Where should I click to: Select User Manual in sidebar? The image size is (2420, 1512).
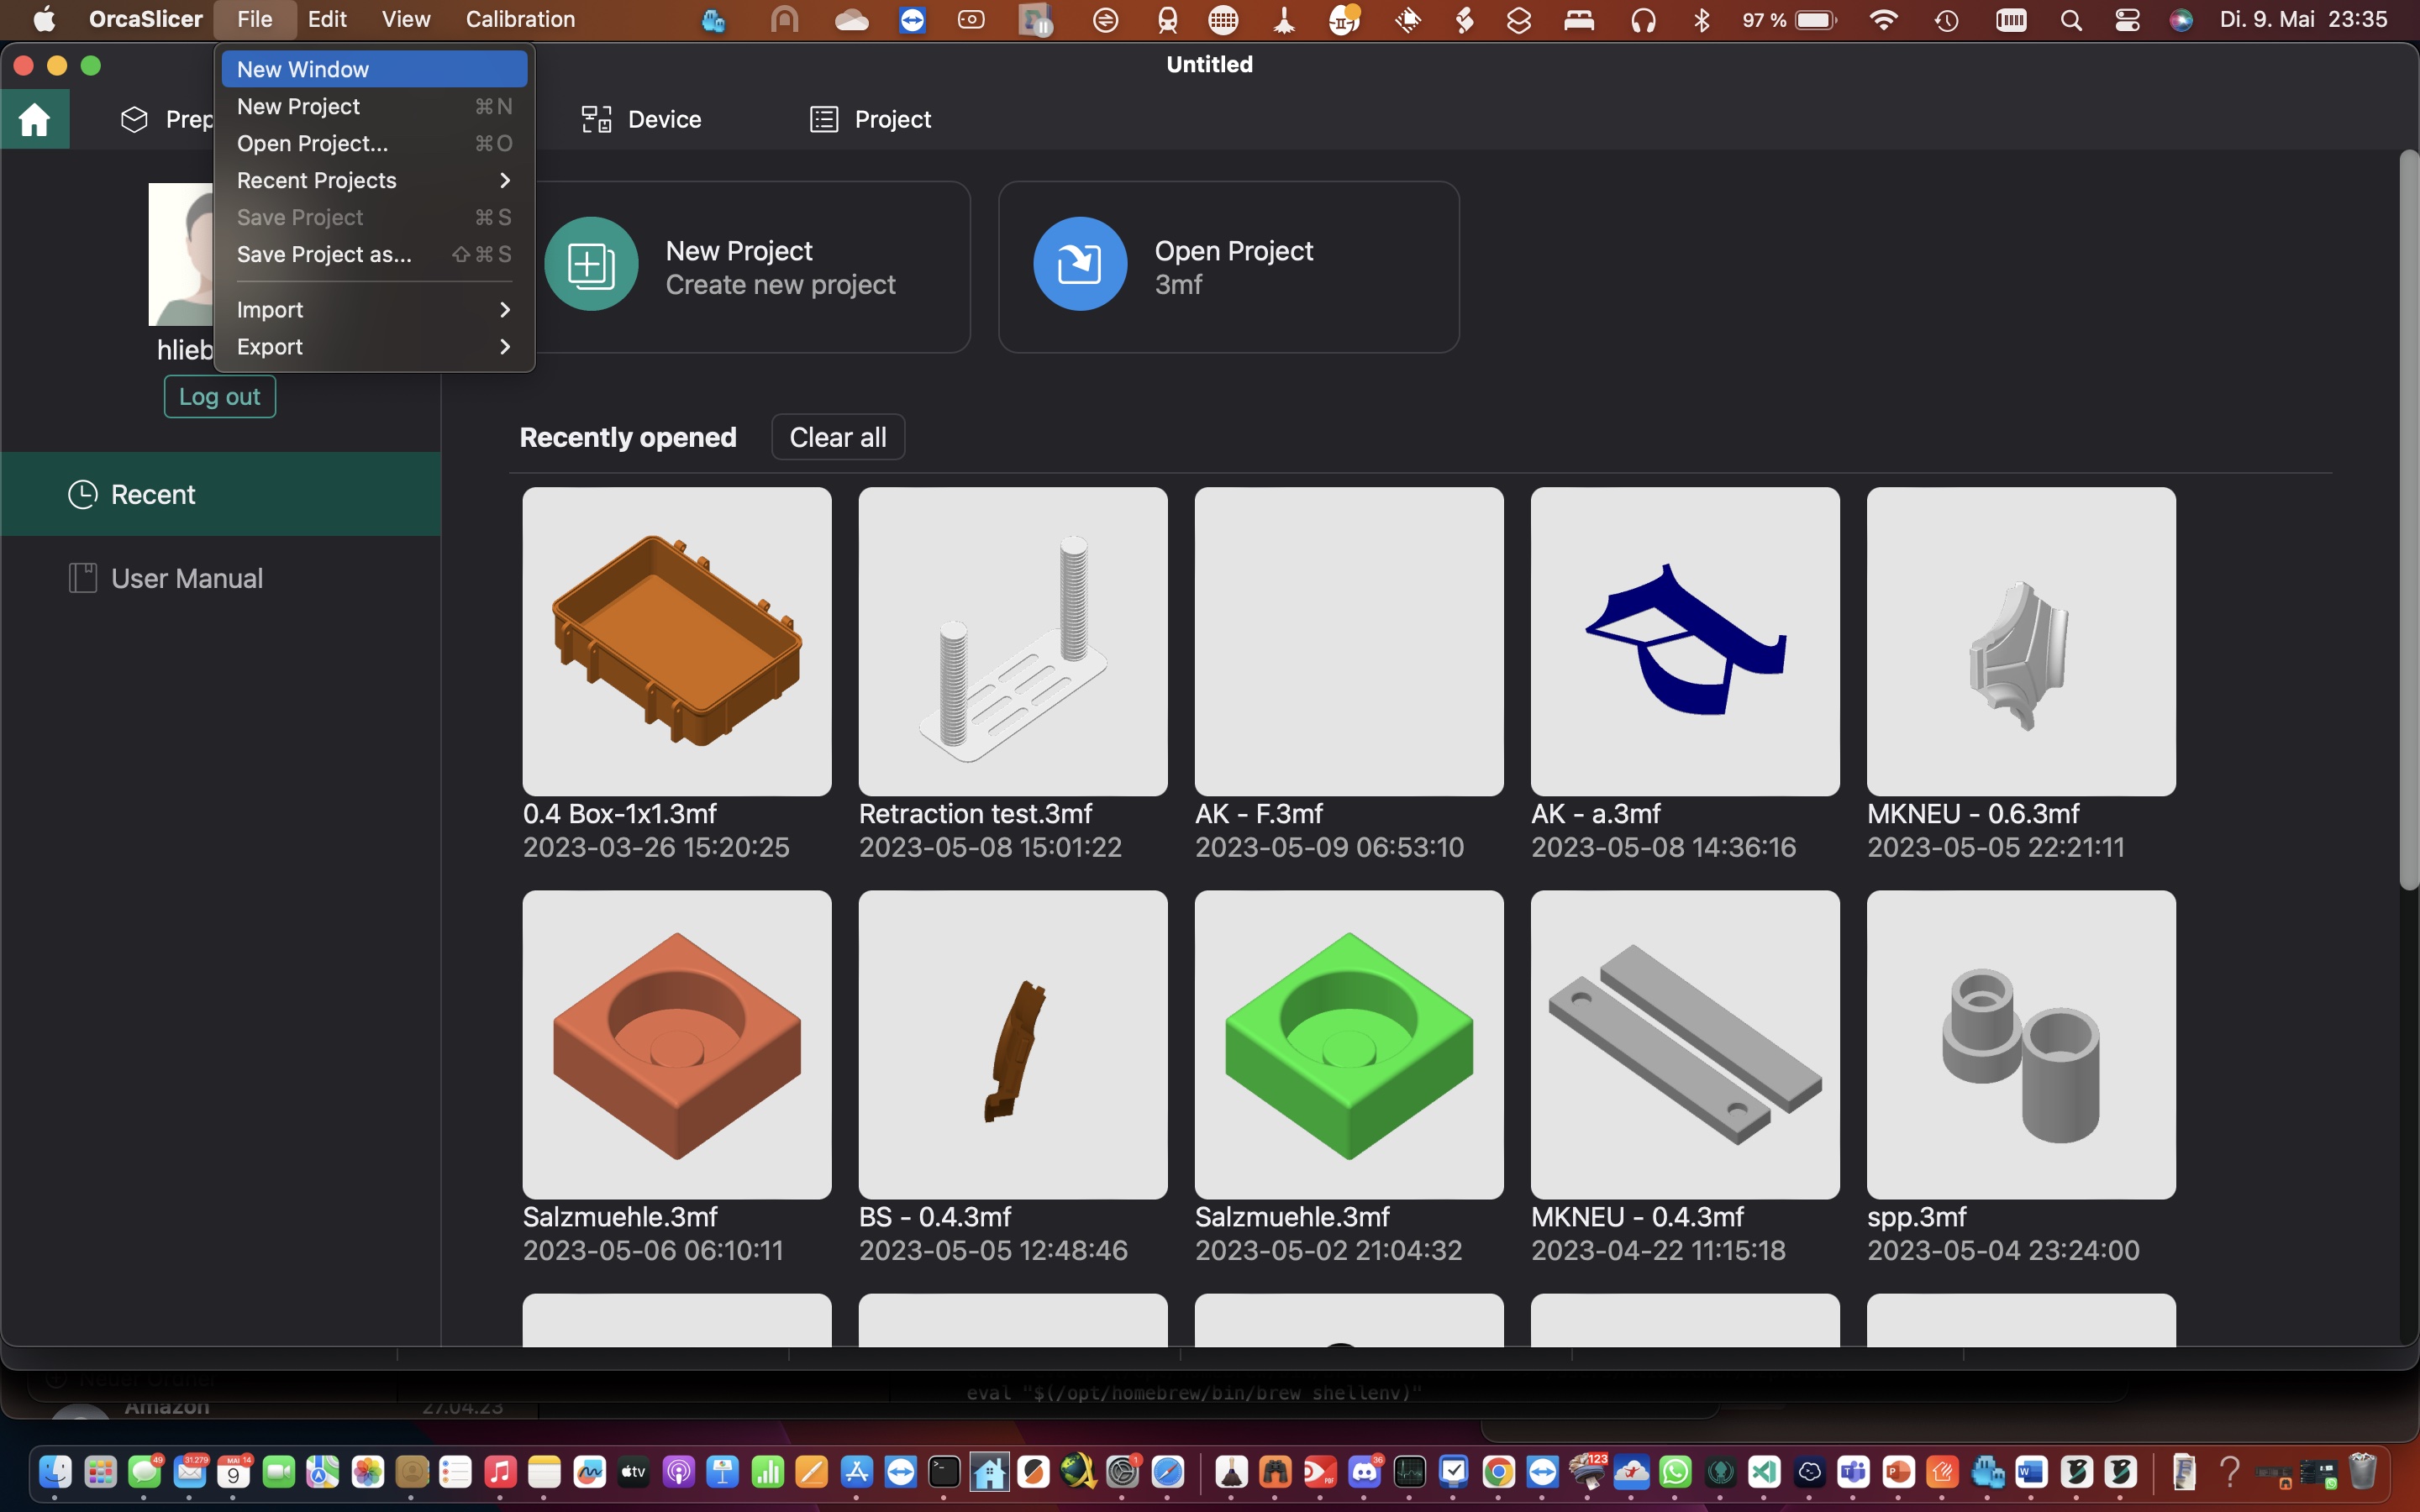pos(221,578)
